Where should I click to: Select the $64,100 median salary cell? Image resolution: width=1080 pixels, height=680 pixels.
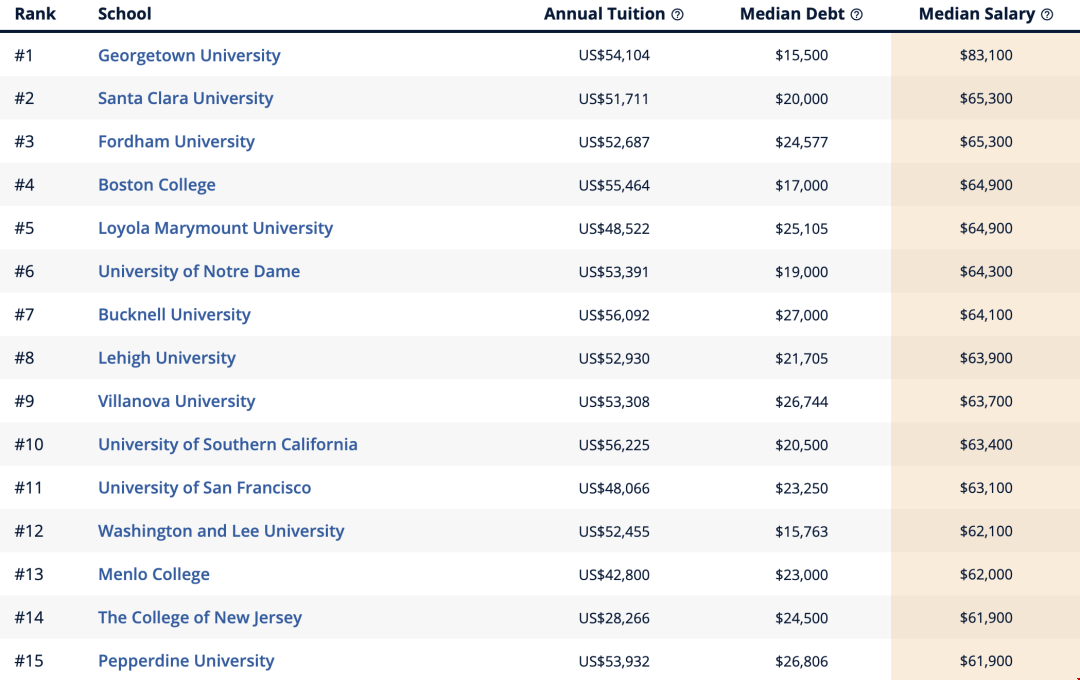tap(986, 315)
